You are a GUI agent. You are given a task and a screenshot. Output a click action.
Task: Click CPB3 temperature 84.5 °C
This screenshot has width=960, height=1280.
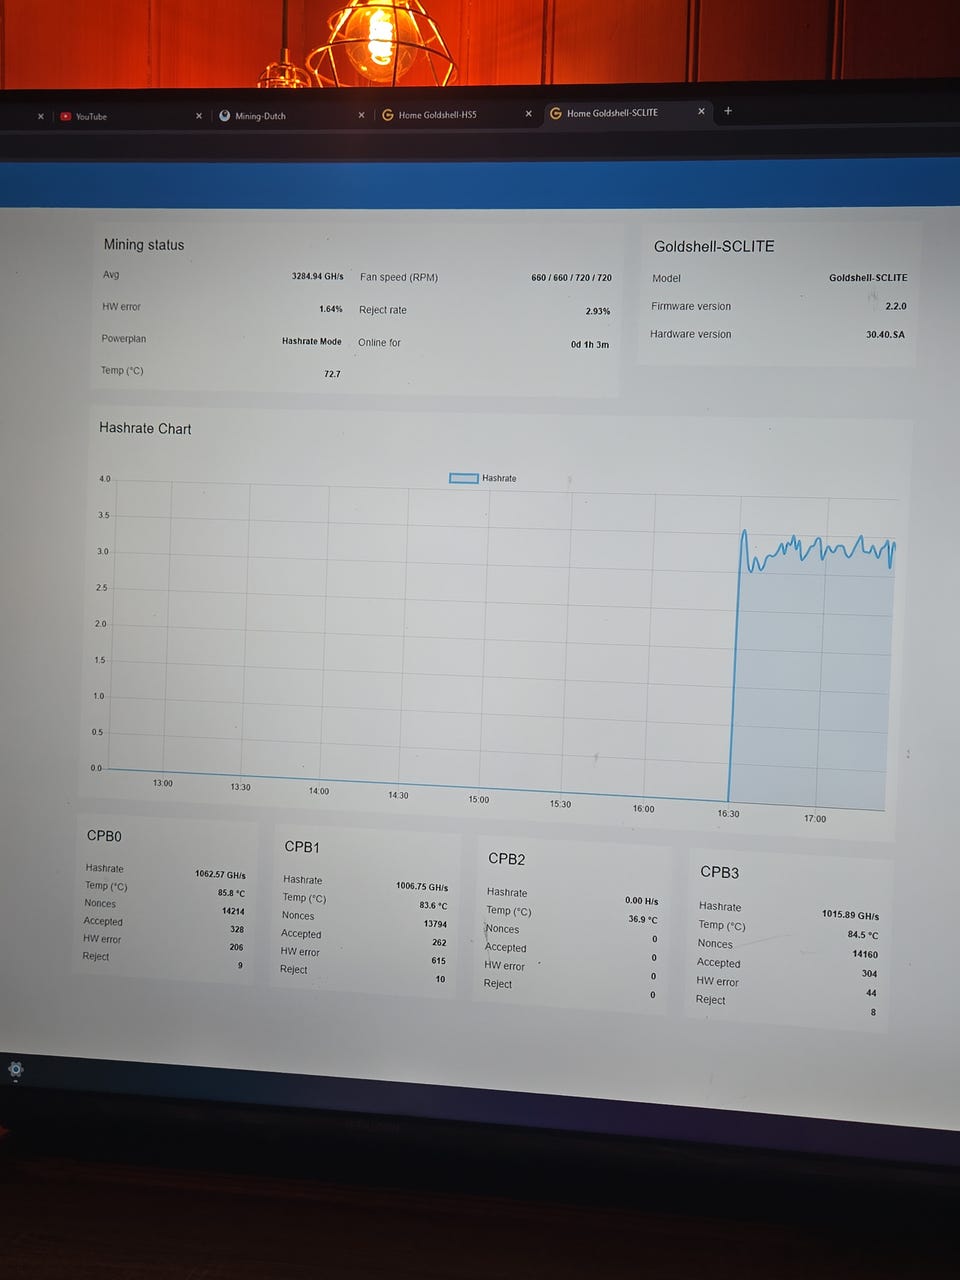coord(863,935)
